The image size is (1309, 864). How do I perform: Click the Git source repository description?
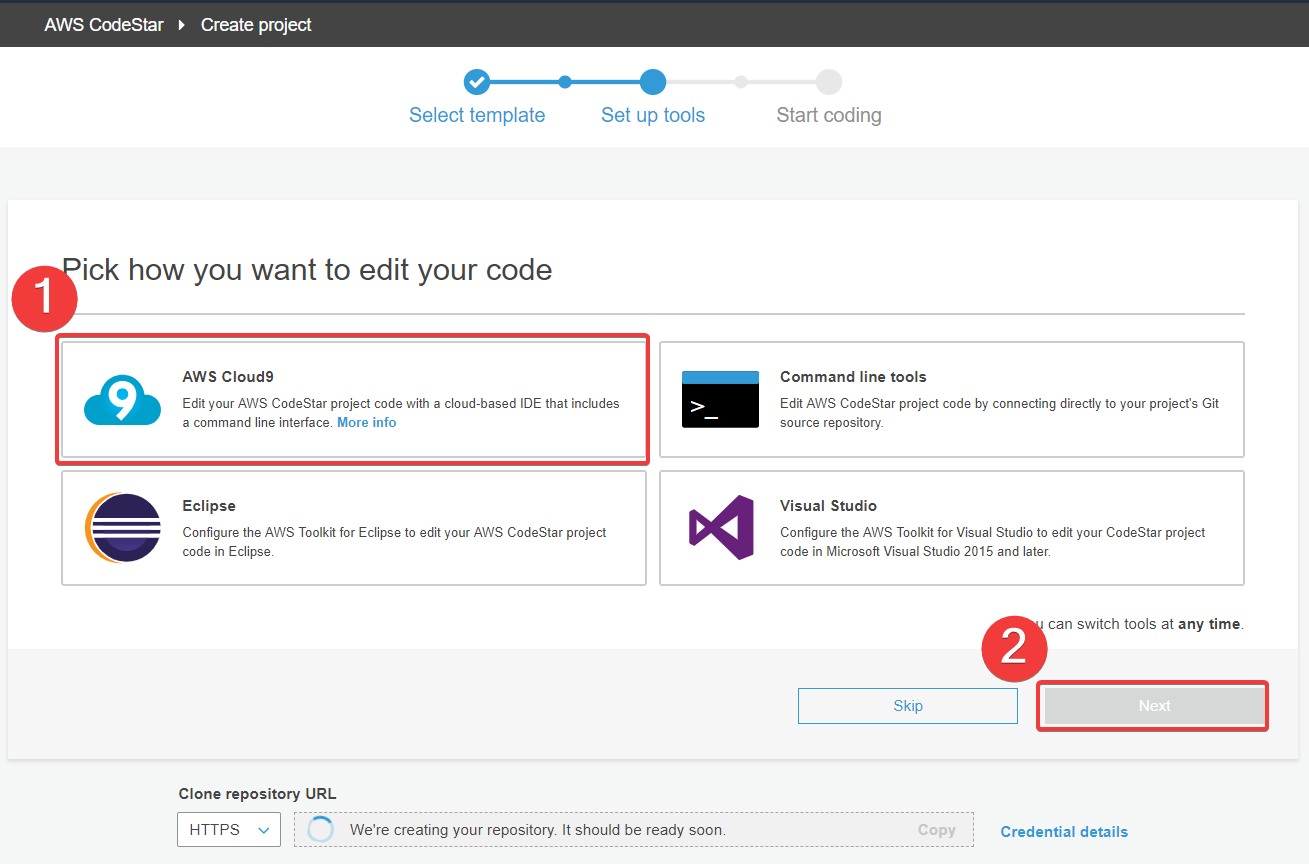click(999, 413)
